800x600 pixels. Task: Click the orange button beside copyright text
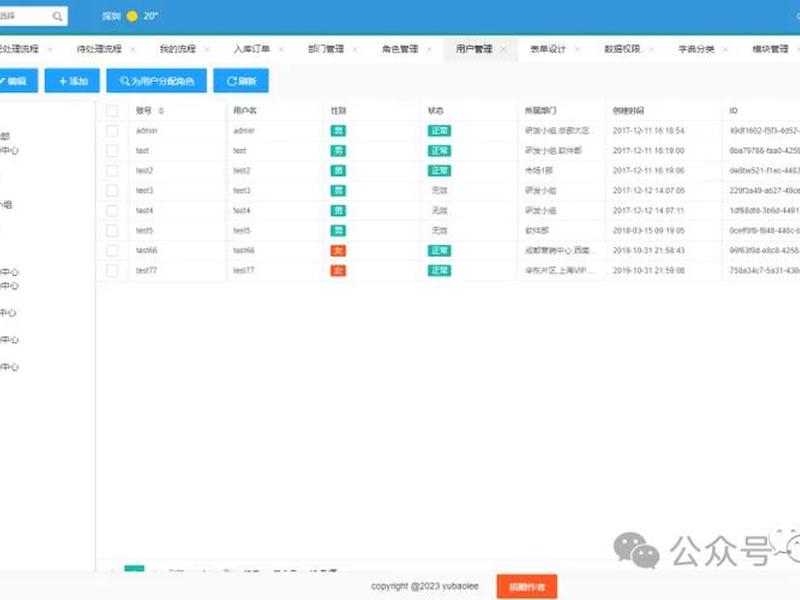(527, 586)
